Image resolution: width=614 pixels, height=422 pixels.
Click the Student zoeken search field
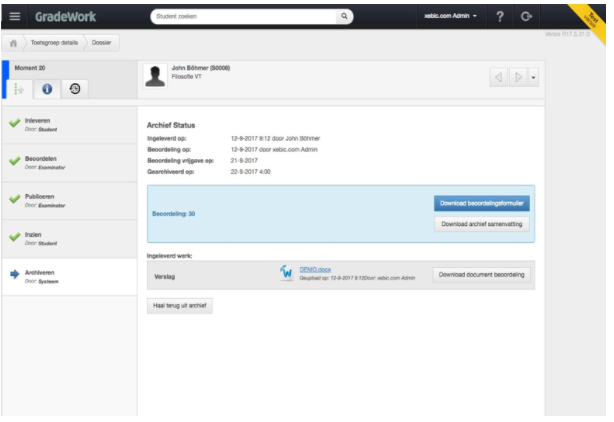click(245, 16)
